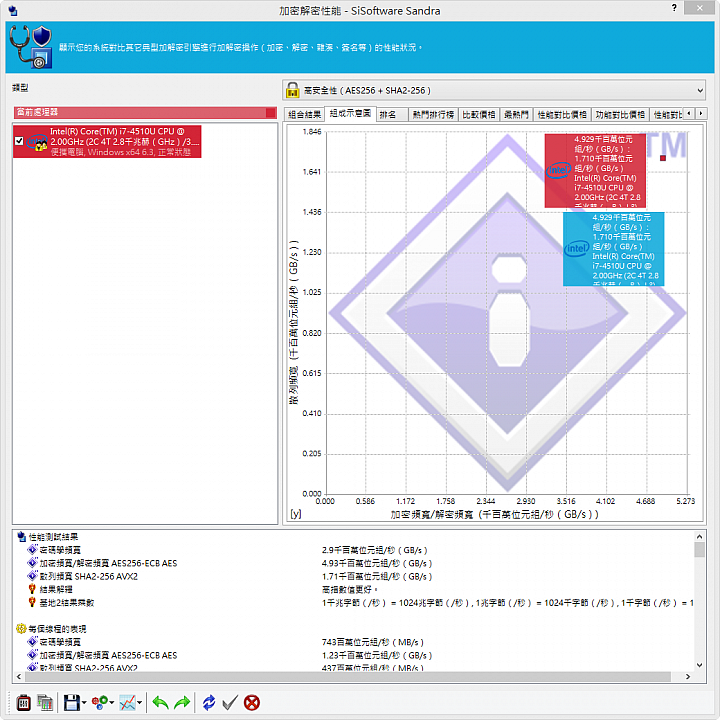Screen dimensions: 720x720
Task: Click the green back arrow icon
Action: pos(160,703)
